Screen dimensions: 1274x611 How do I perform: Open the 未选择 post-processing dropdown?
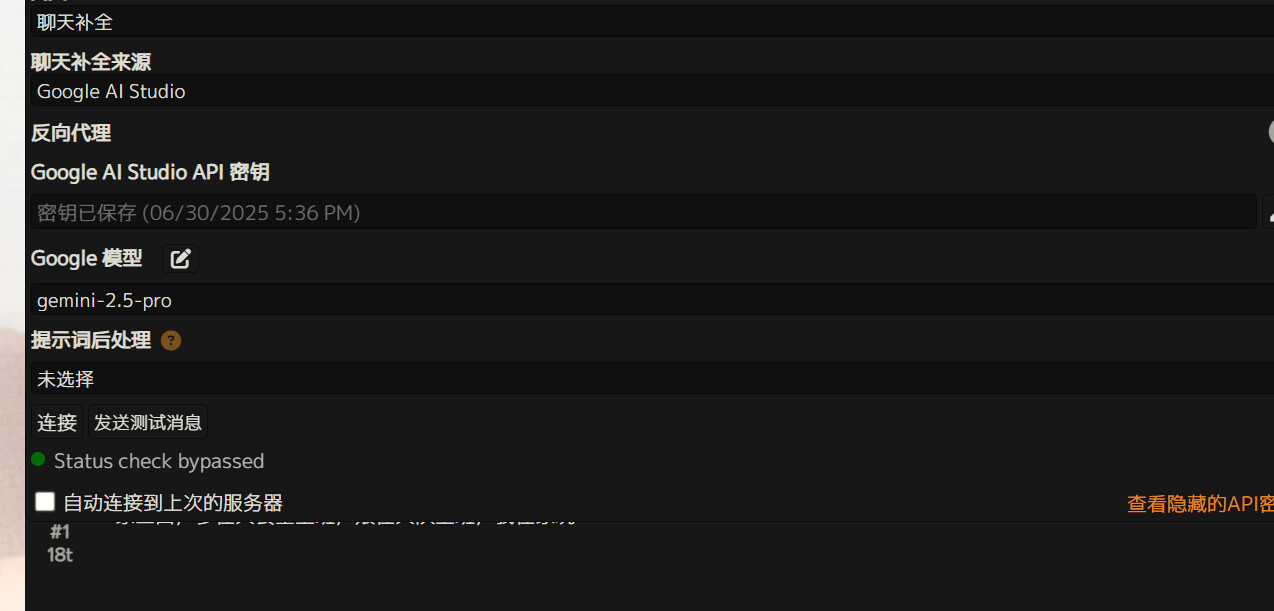coord(650,379)
